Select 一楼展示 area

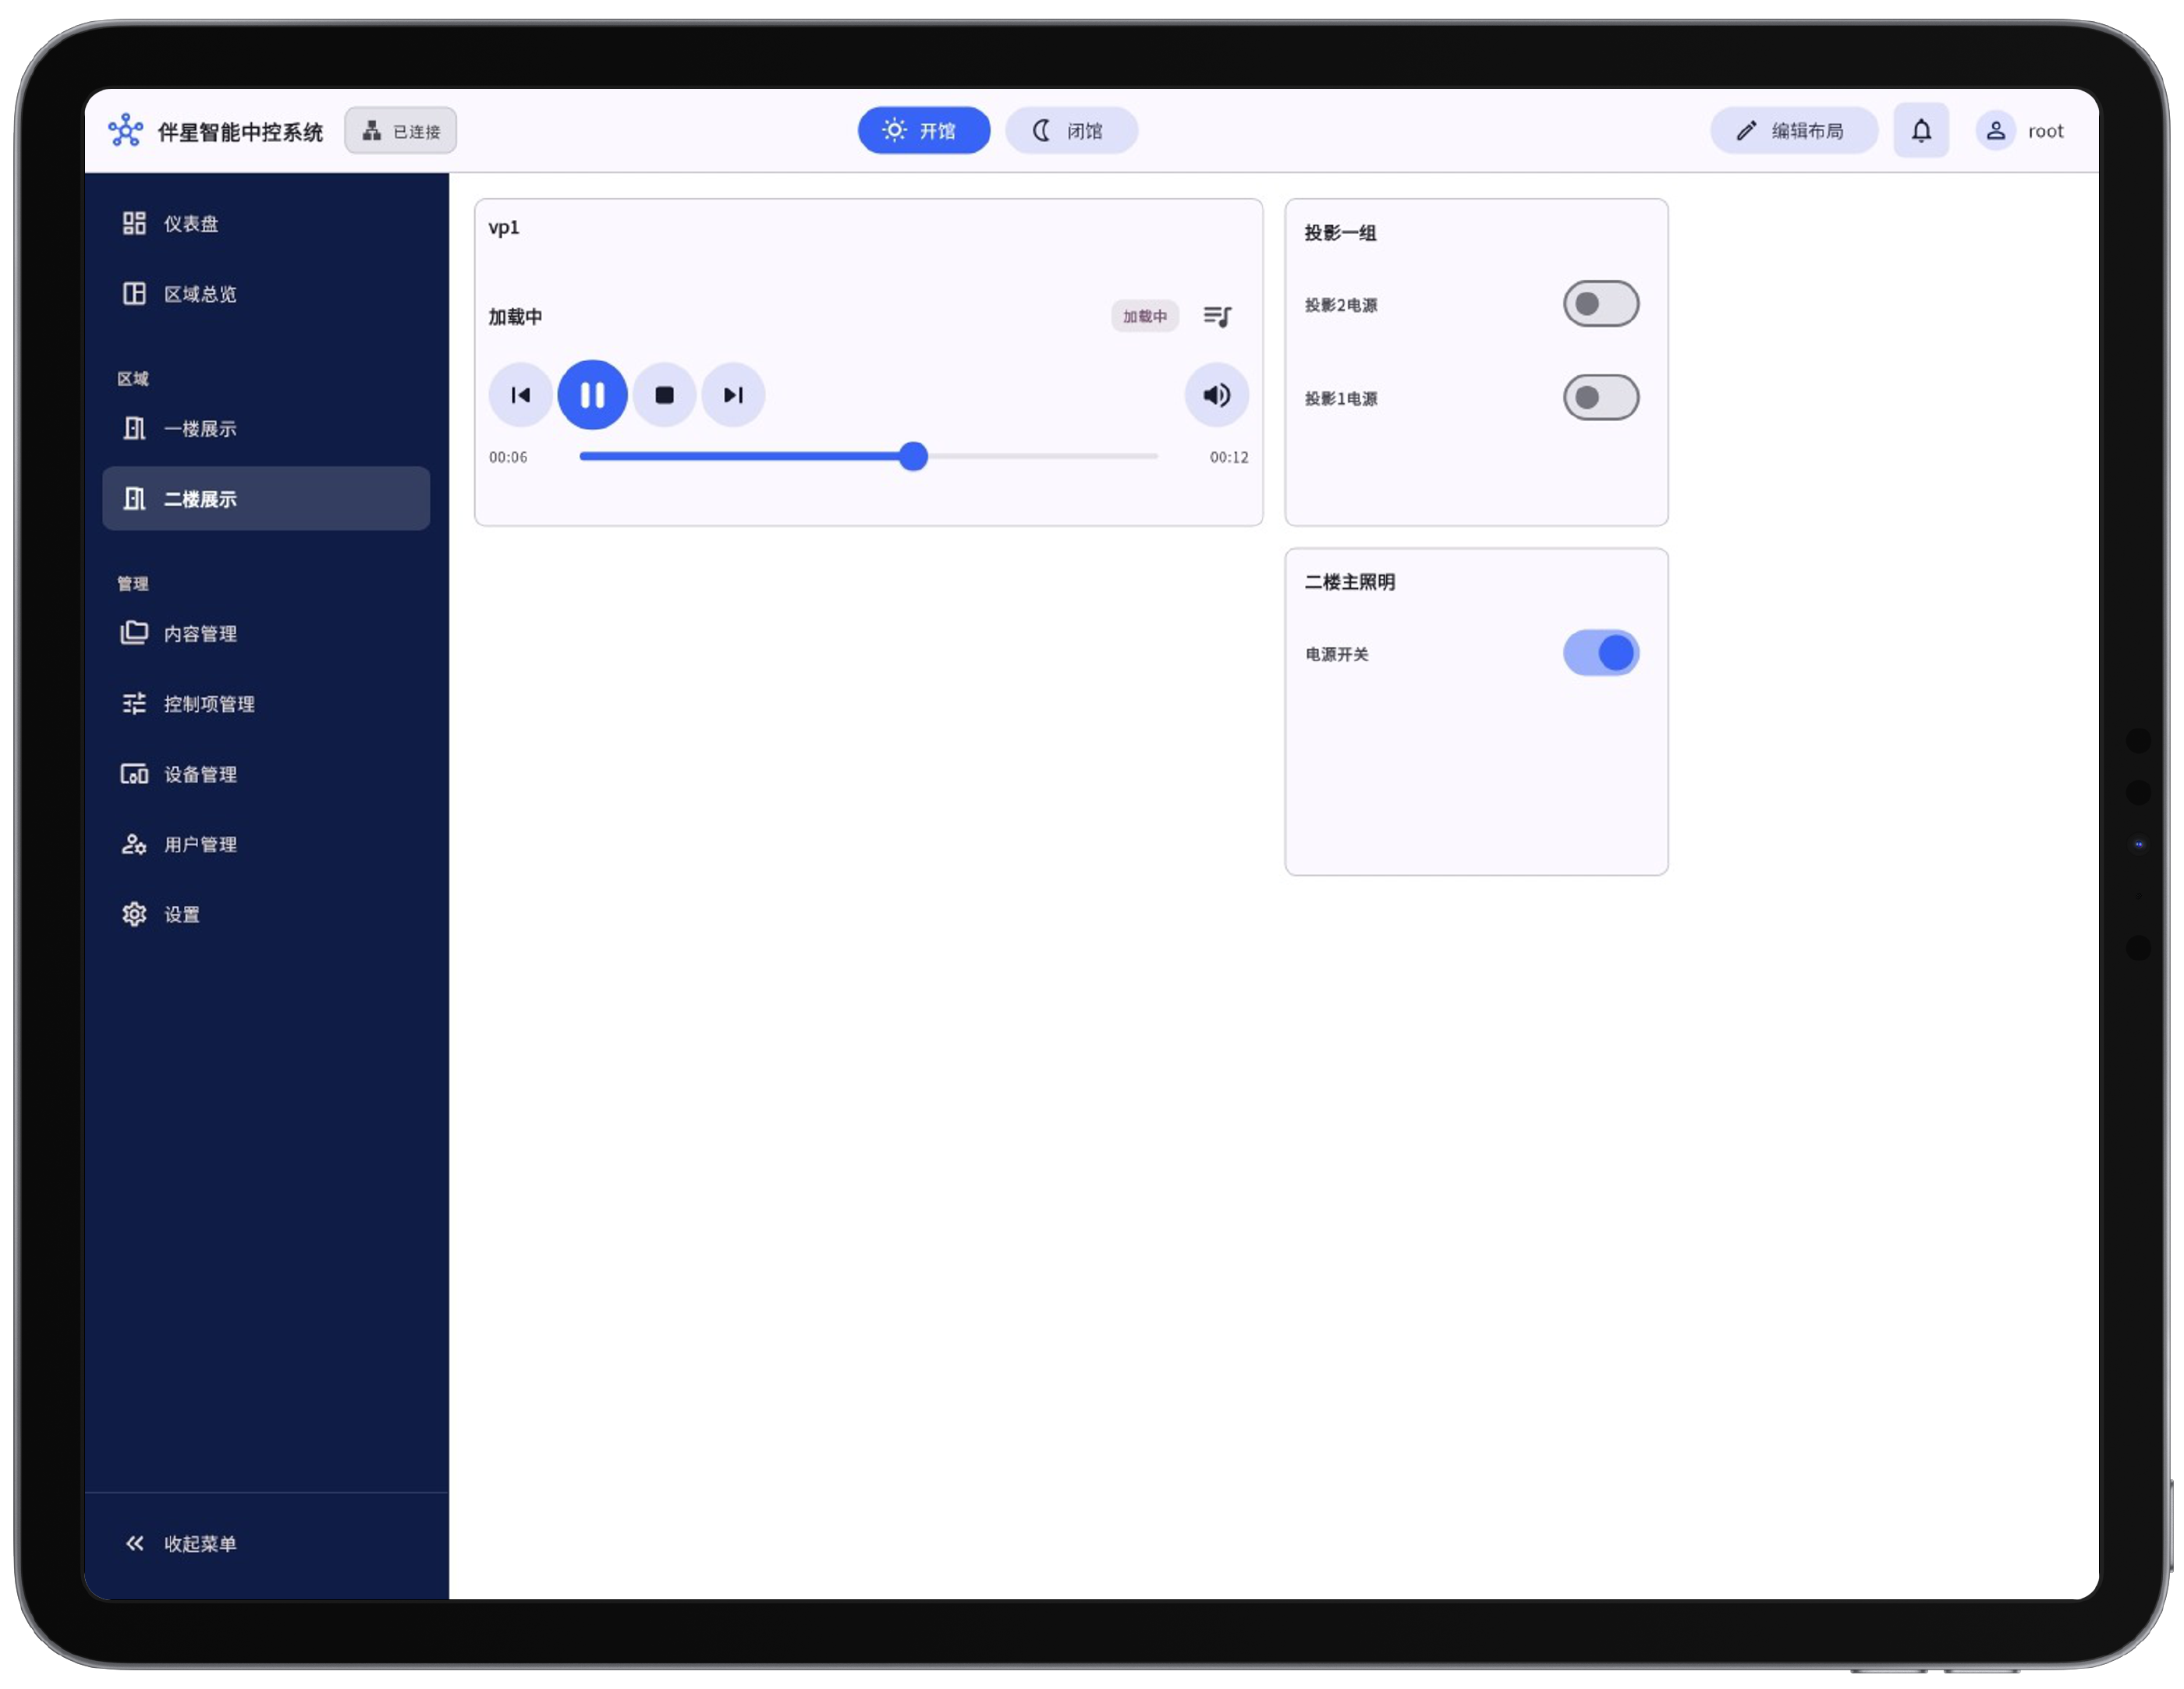tap(266, 428)
